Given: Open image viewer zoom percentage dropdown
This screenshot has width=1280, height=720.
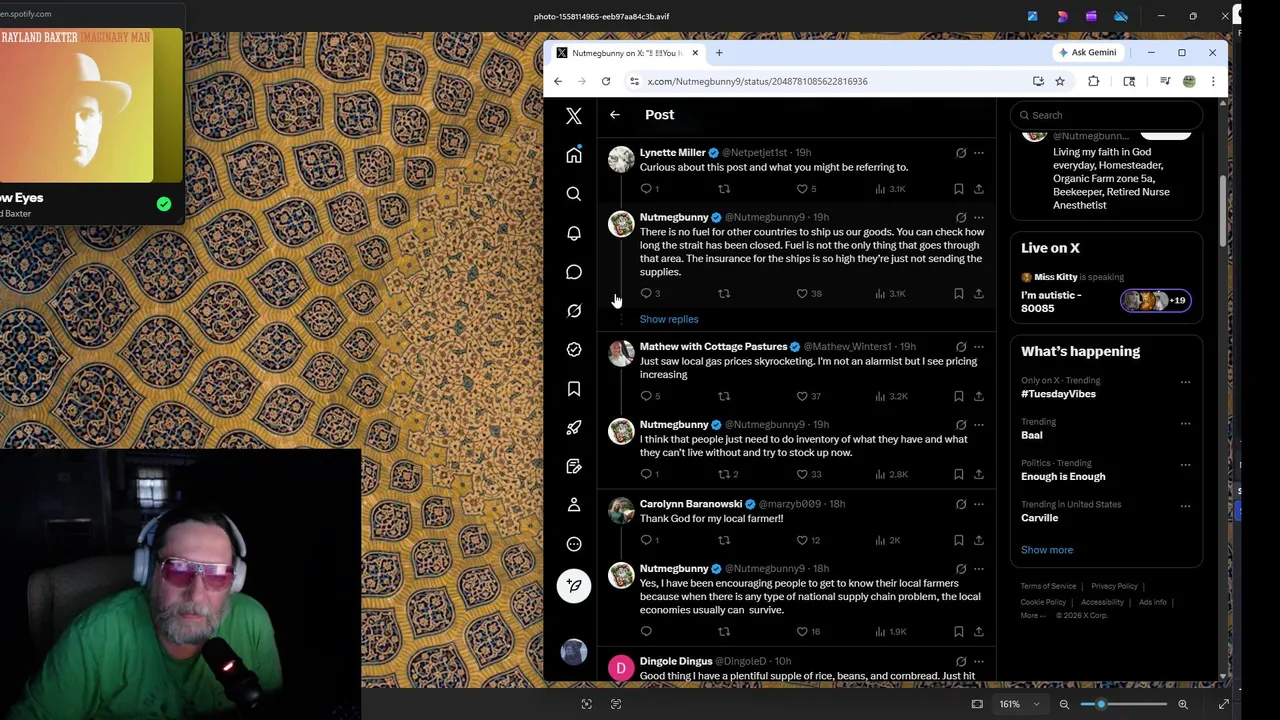Looking at the screenshot, I should coord(1018,704).
